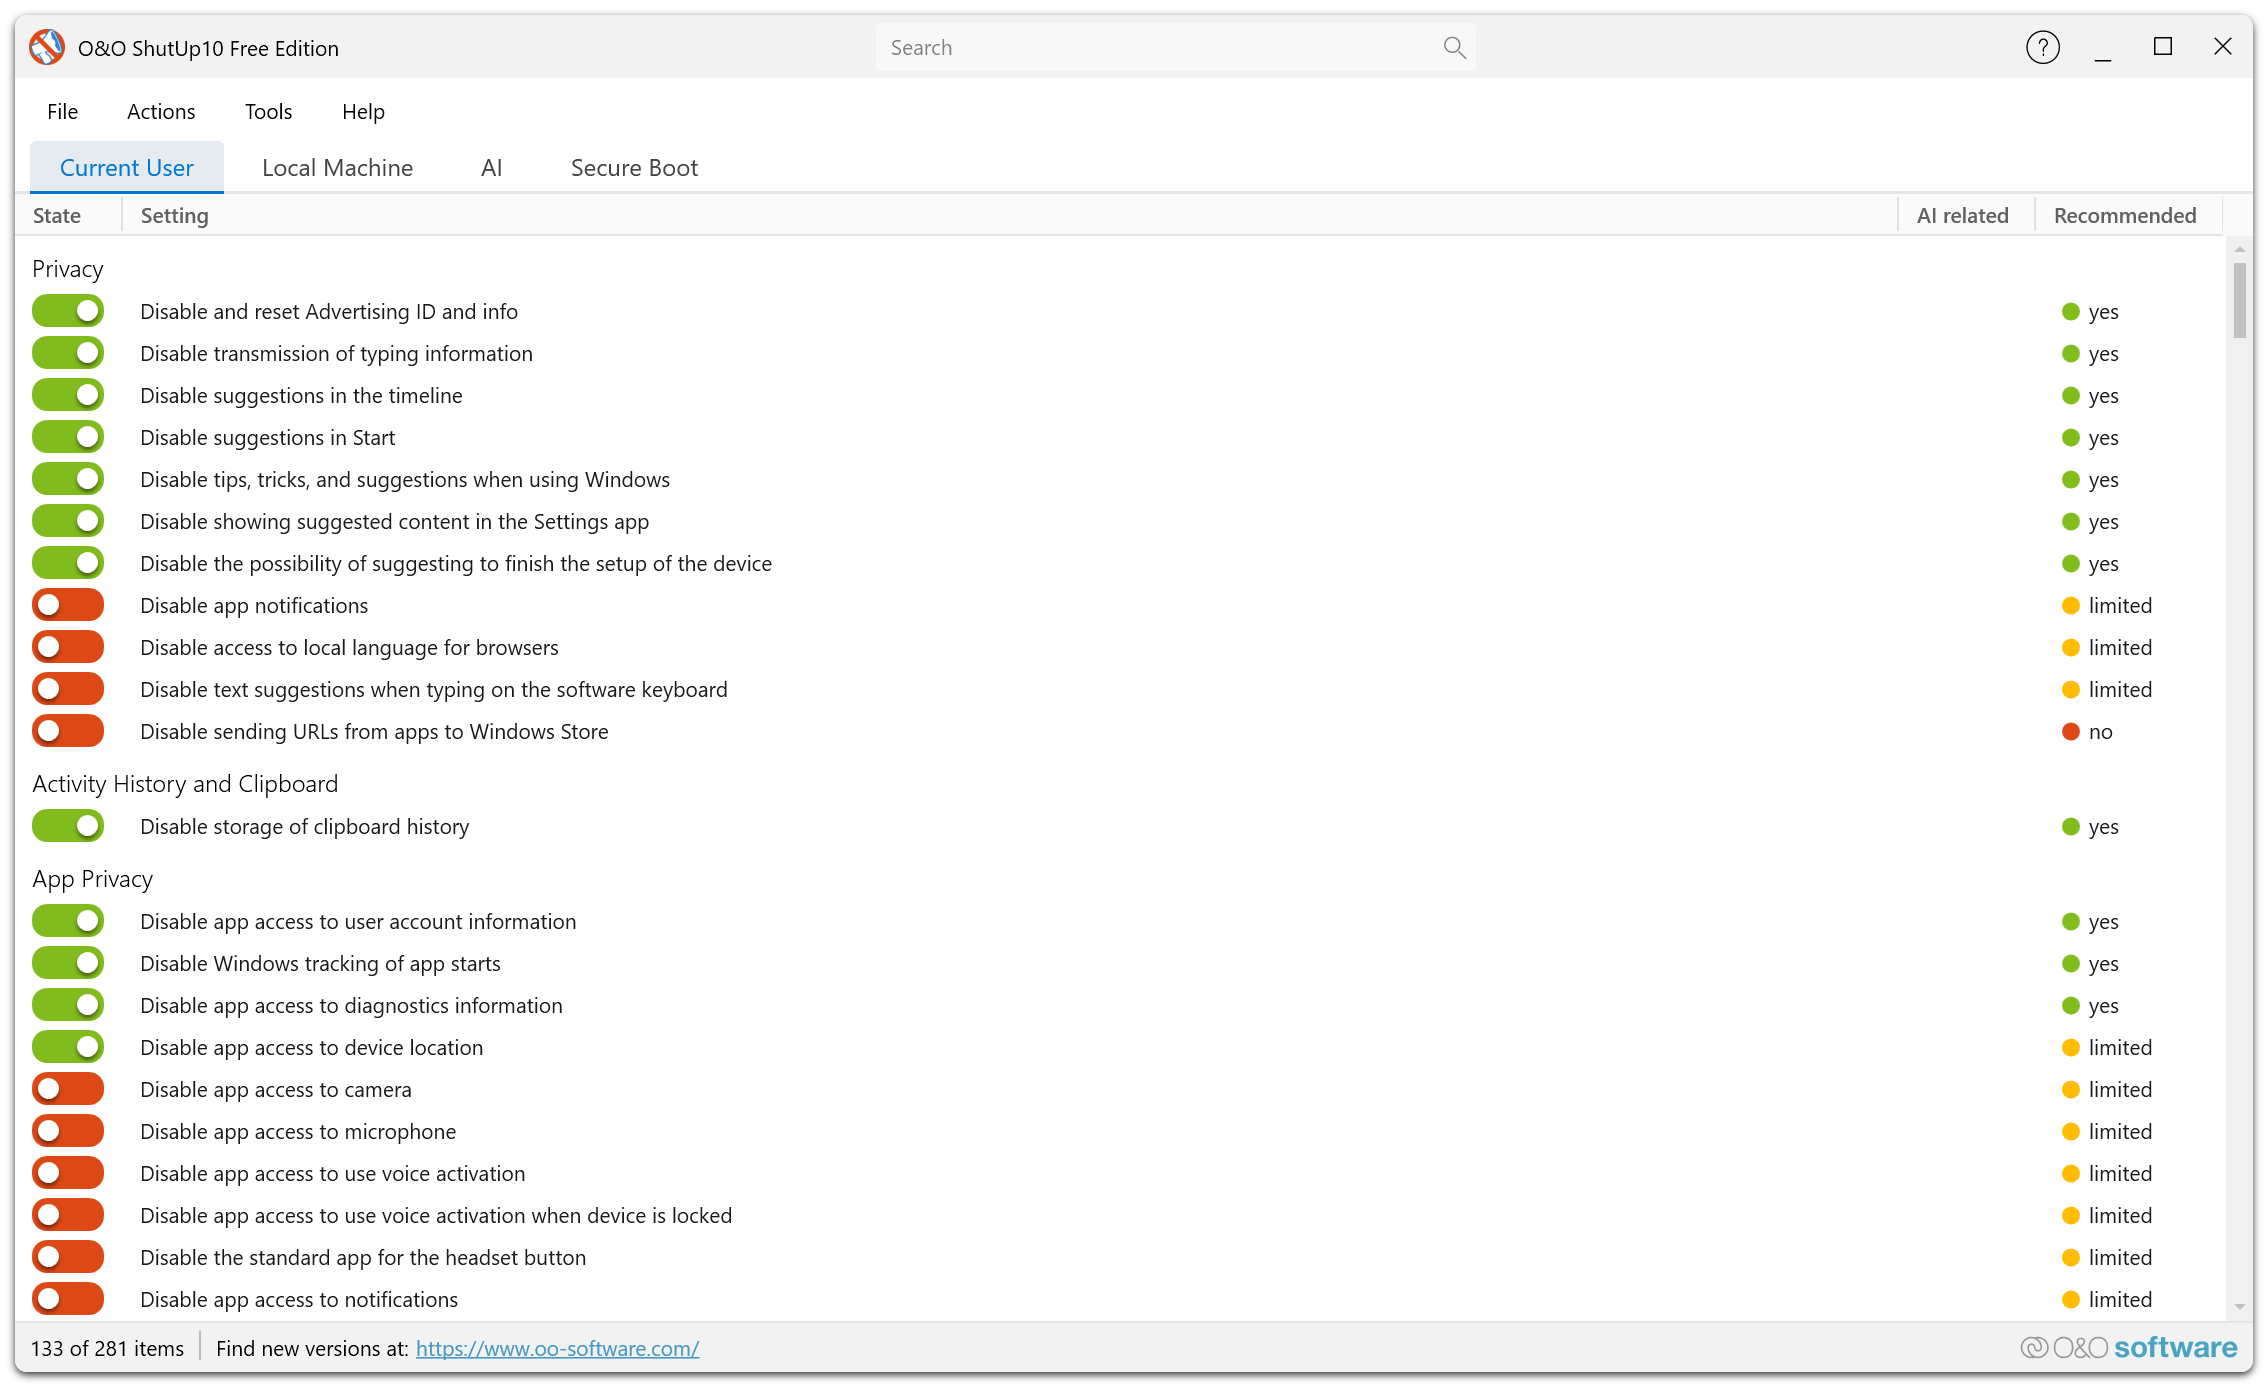
Task: Toggle app access to user account information
Action: click(68, 921)
